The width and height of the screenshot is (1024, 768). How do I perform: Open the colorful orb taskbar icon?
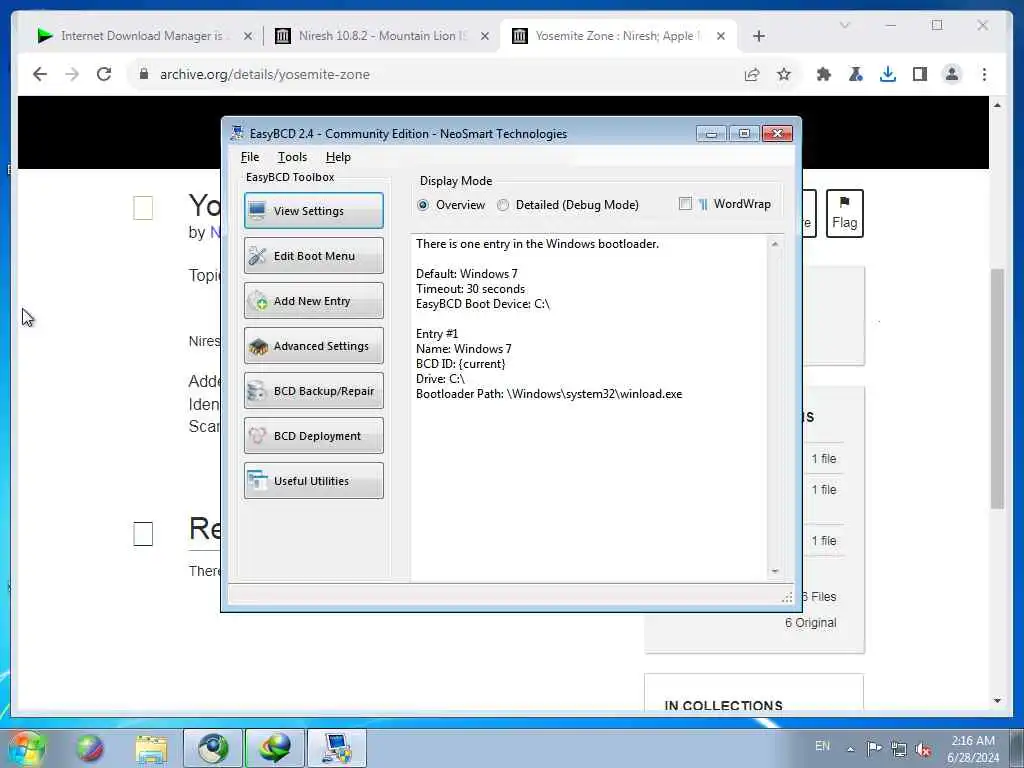point(89,748)
